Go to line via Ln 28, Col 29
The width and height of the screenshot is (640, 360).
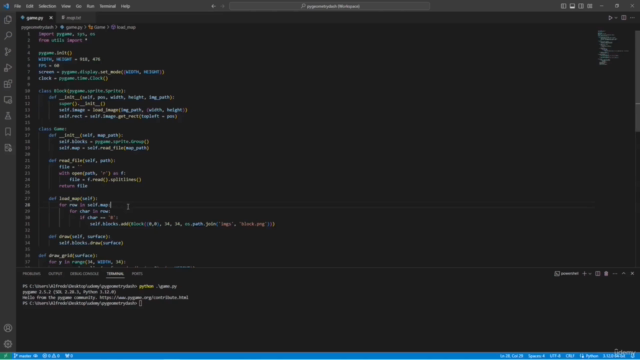pos(511,356)
